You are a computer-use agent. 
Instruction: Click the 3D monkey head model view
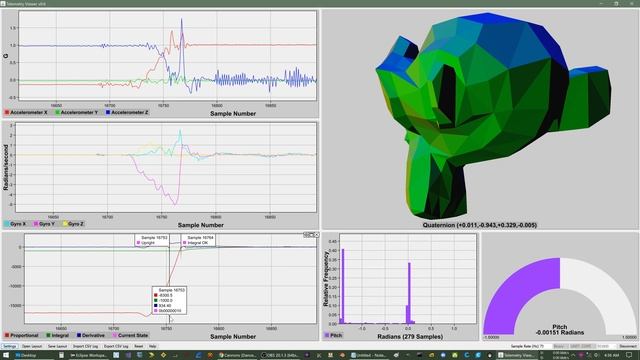click(493, 115)
